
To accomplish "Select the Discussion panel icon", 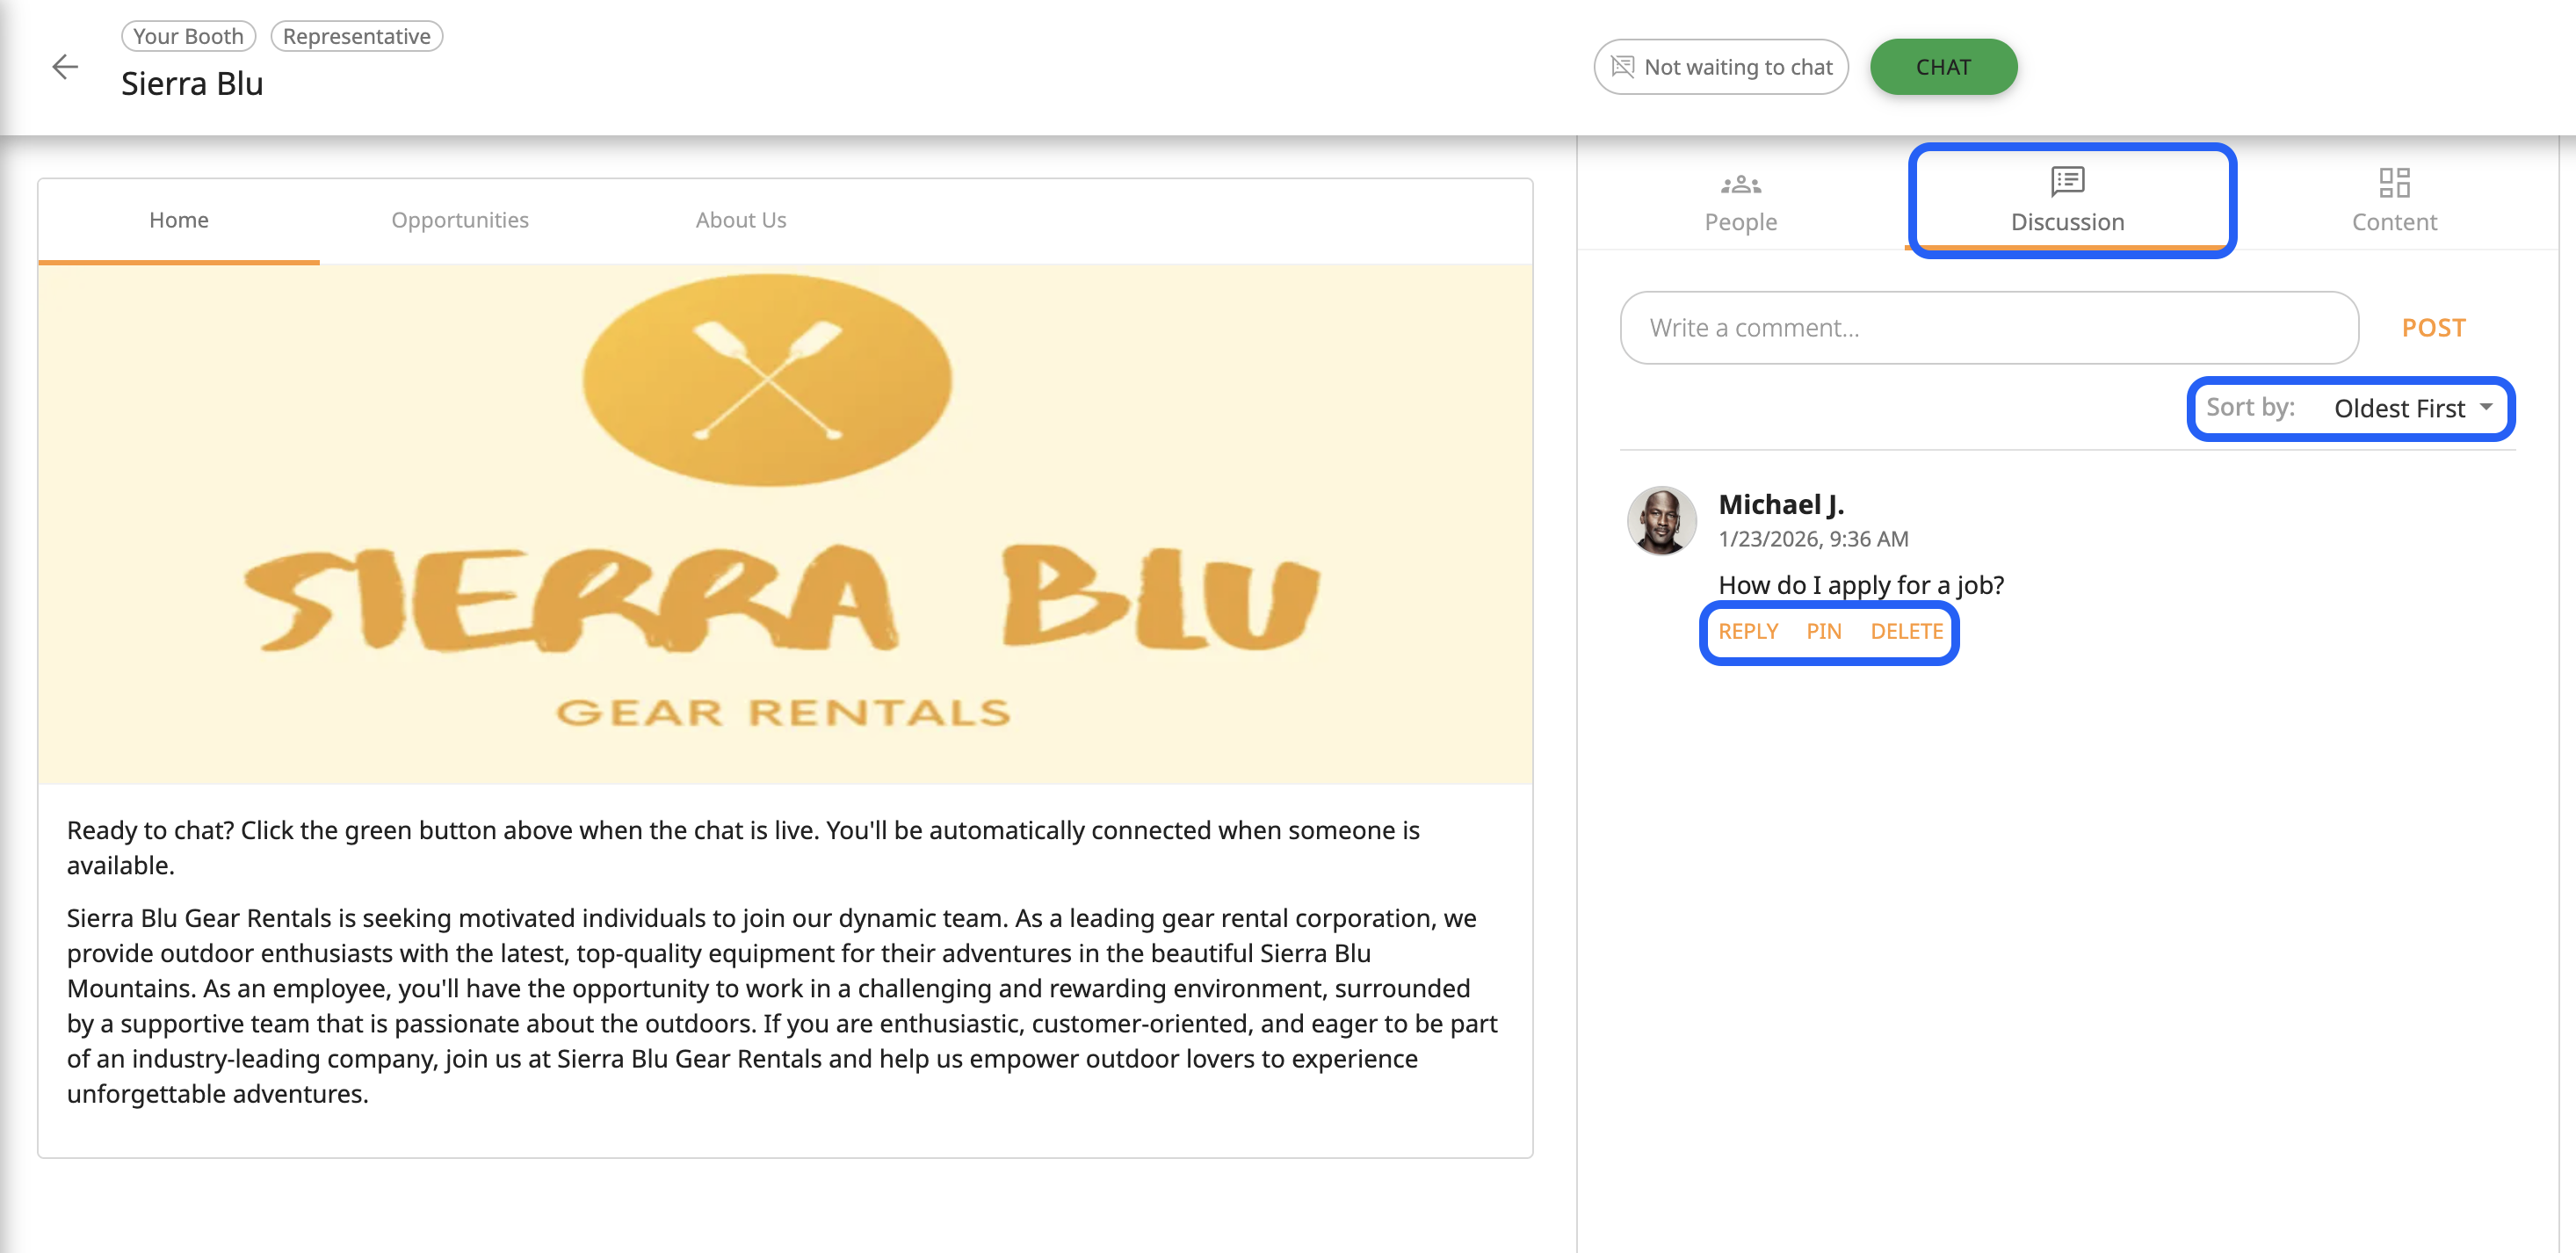I will pos(2067,182).
